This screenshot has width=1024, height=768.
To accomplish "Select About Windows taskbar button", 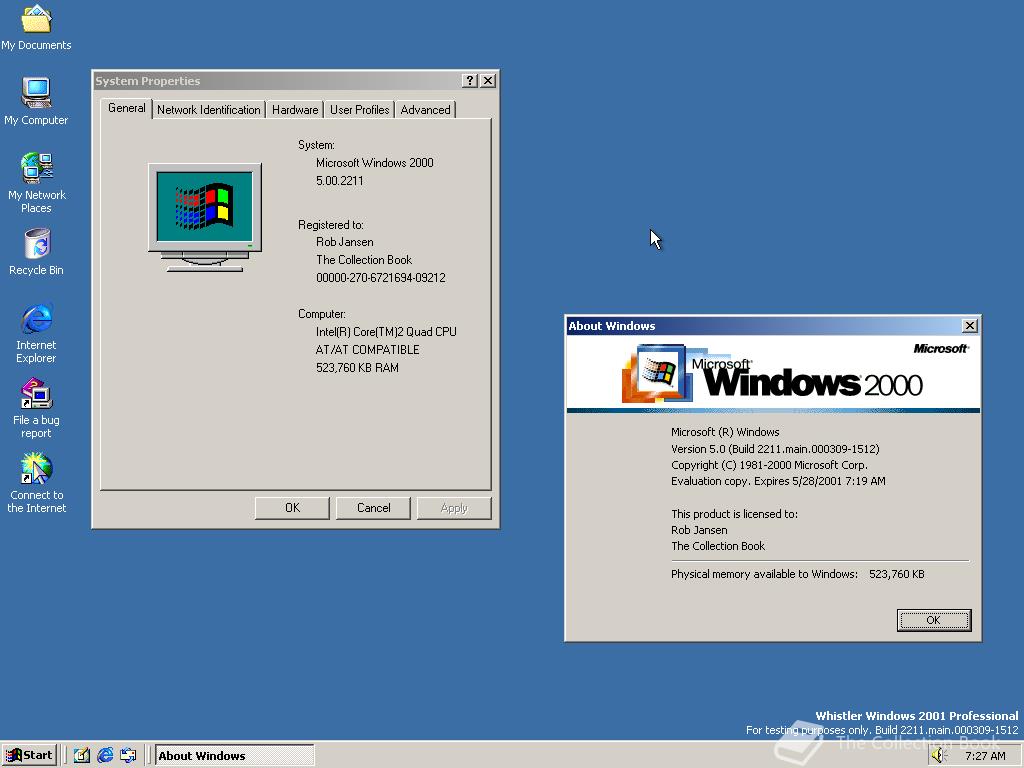I will (234, 756).
